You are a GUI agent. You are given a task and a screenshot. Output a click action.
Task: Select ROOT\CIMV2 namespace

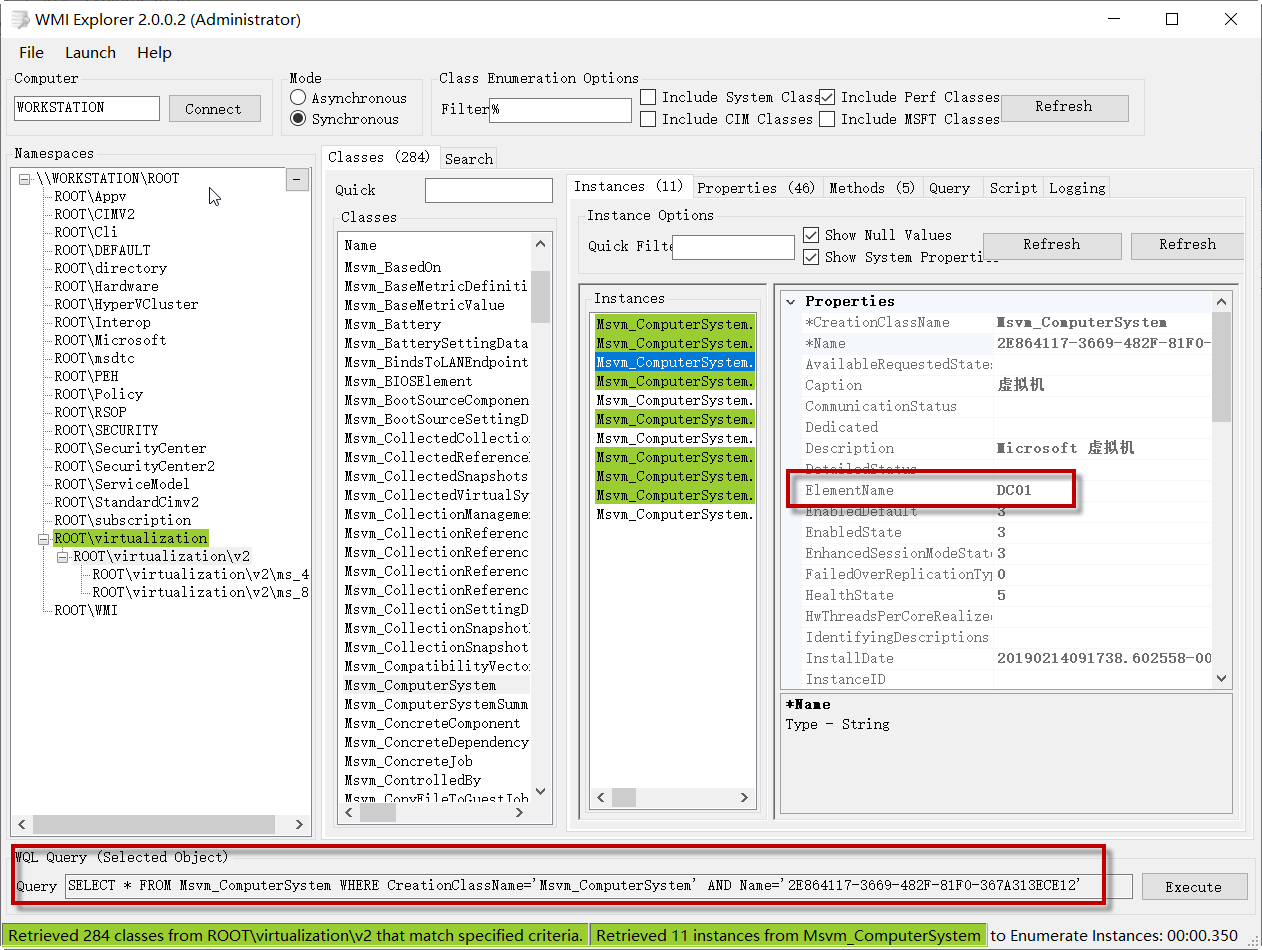tap(94, 215)
